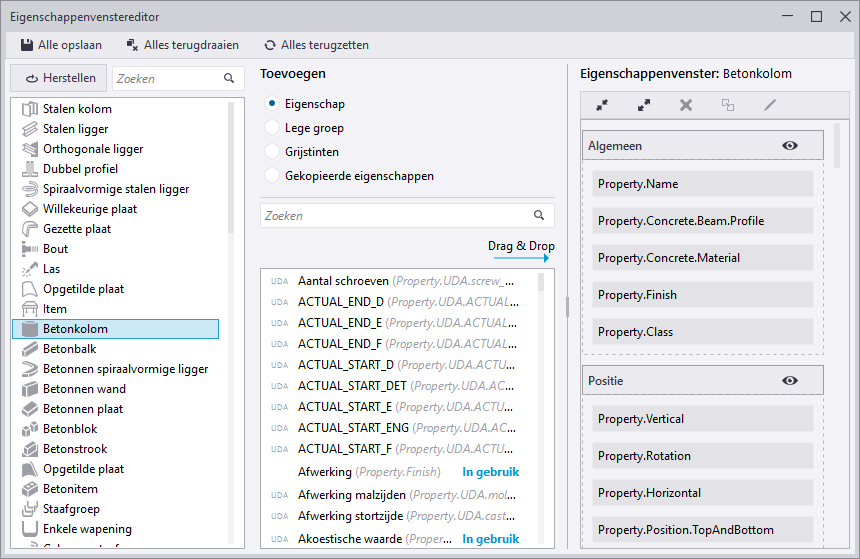Toggle visibility eye of Algemeen group
The width and height of the screenshot is (860, 559).
point(790,146)
